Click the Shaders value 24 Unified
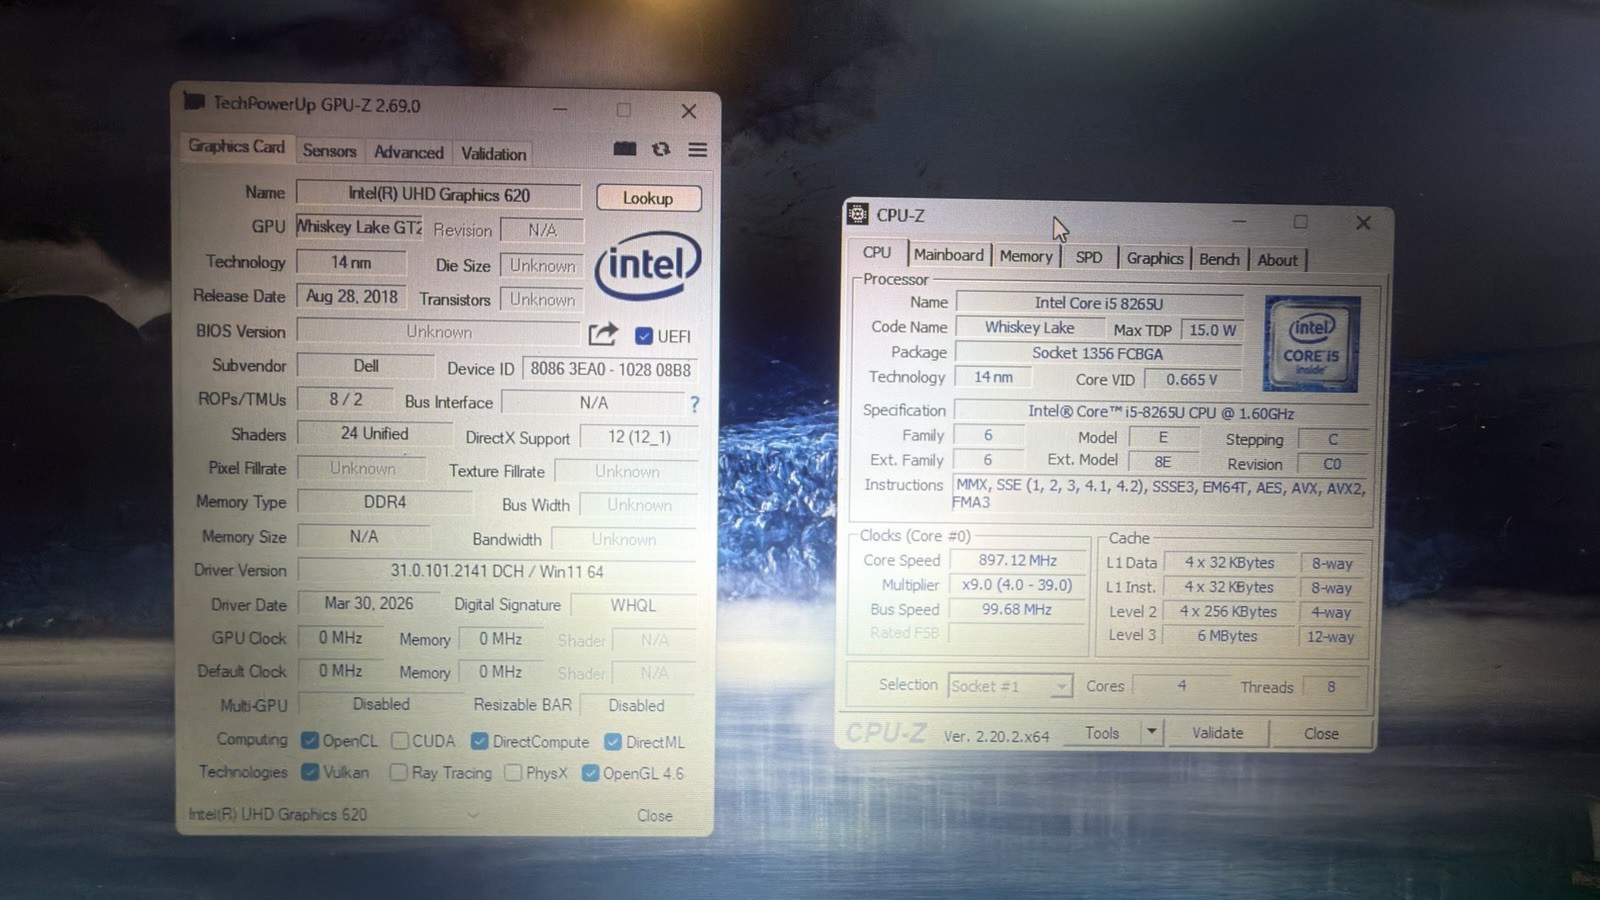 click(x=374, y=434)
